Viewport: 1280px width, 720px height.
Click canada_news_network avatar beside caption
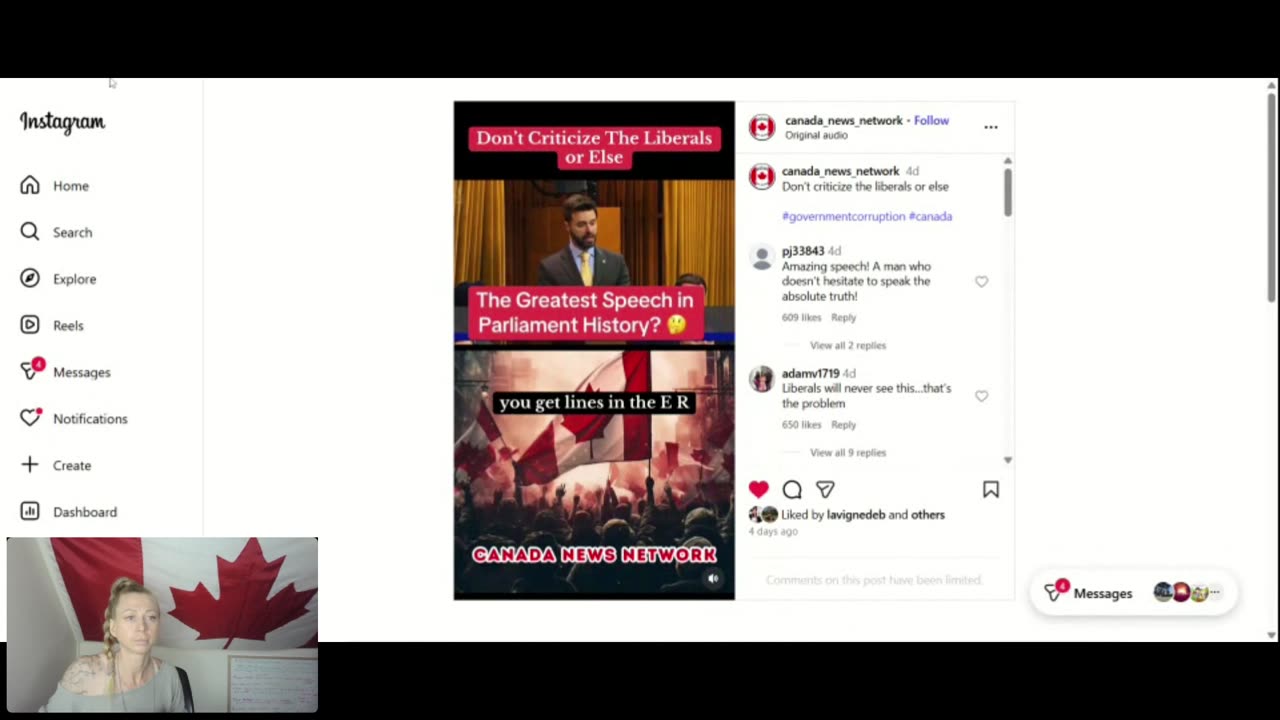click(762, 177)
